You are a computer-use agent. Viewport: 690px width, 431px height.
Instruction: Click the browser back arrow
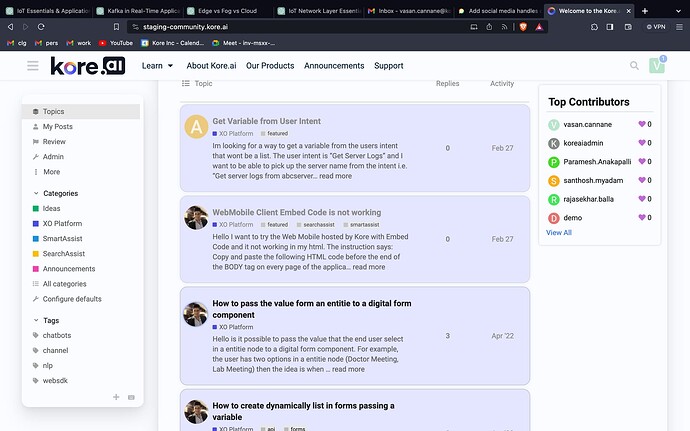[x=10, y=27]
